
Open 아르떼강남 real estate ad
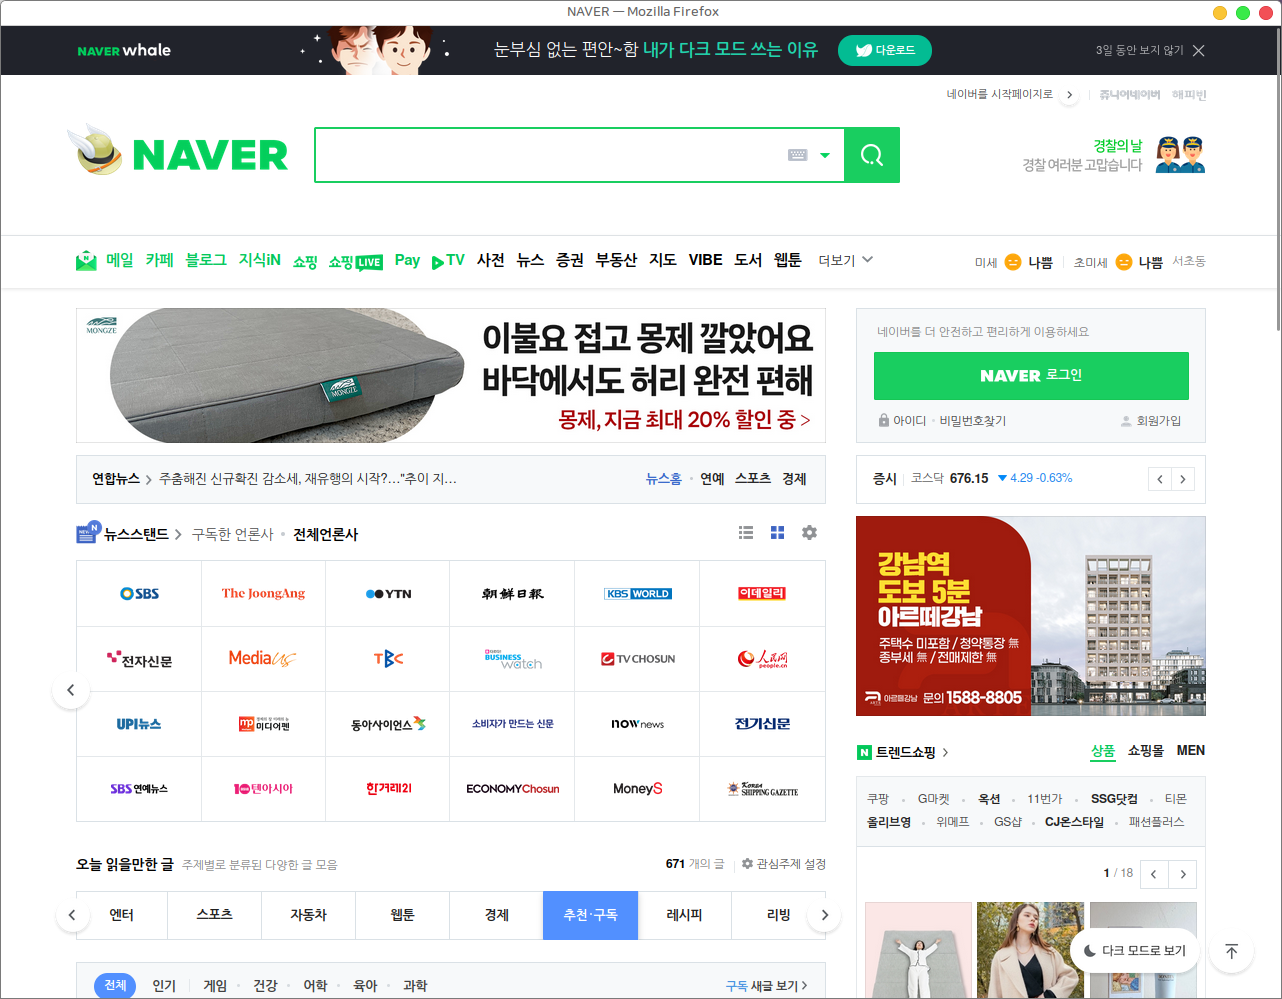[1031, 616]
